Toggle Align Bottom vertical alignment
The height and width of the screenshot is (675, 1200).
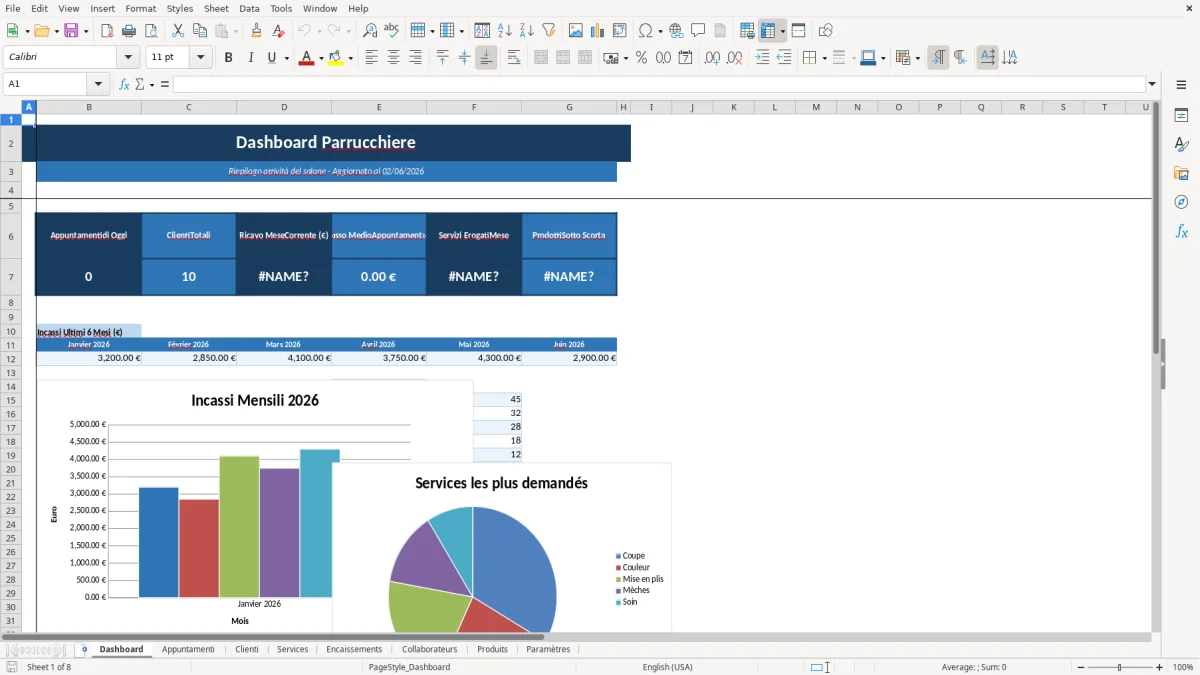(x=486, y=58)
